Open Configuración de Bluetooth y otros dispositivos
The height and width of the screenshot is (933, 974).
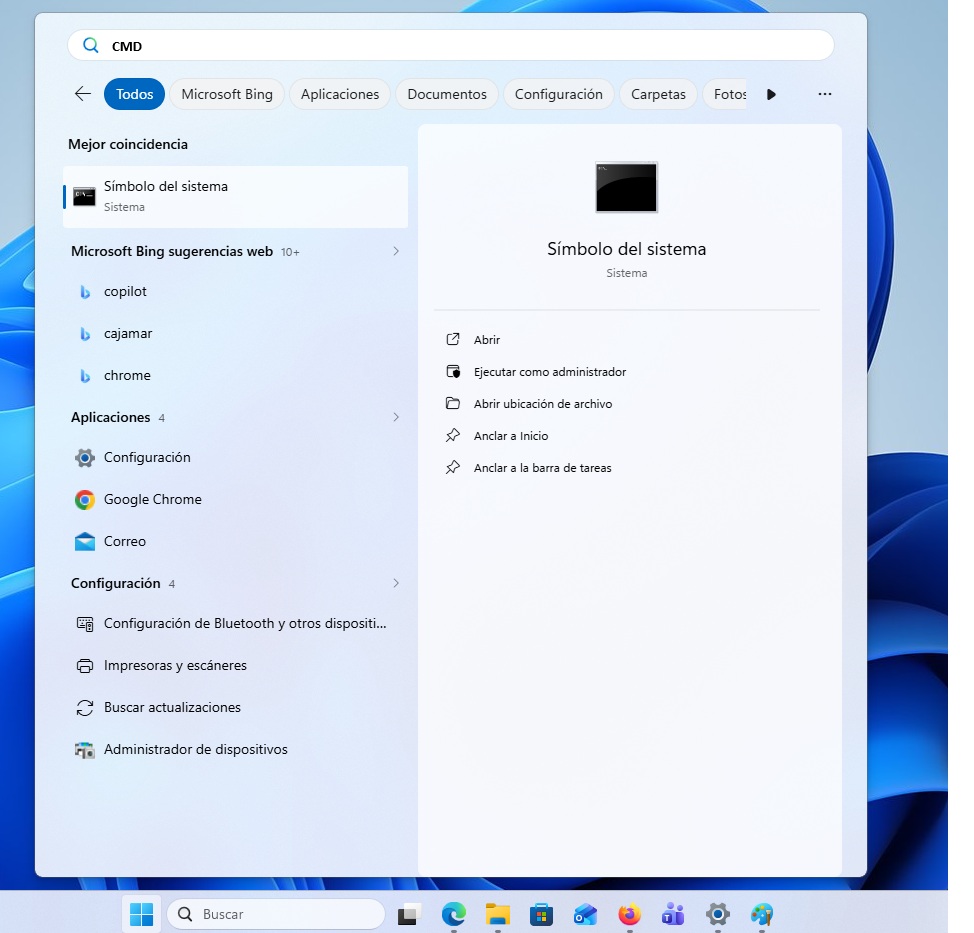point(235,624)
